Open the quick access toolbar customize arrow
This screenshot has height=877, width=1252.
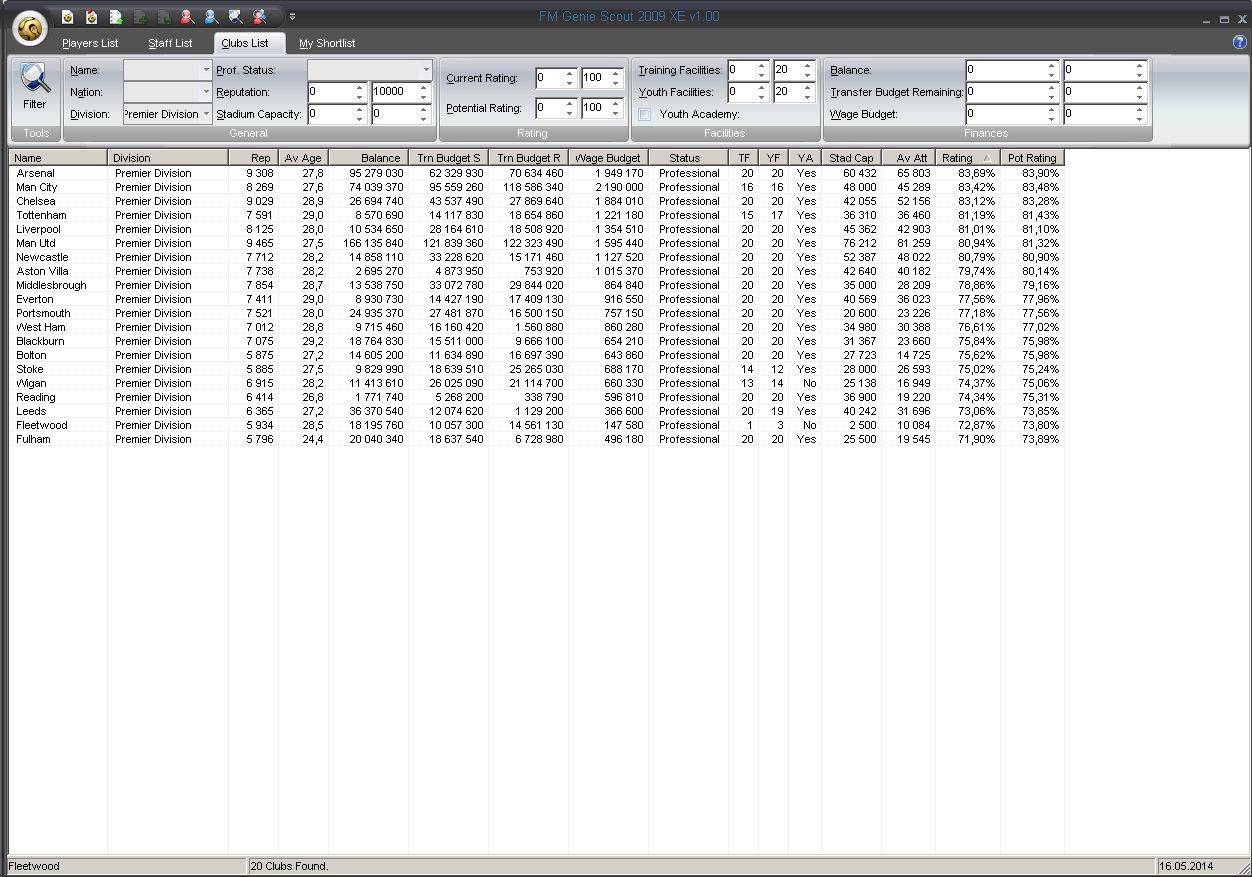click(x=292, y=16)
